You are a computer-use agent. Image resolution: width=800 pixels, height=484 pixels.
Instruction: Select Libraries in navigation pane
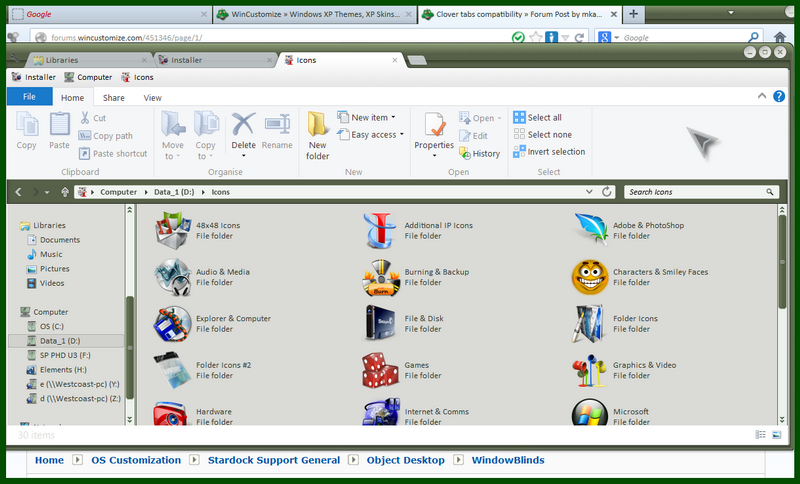pos(49,225)
